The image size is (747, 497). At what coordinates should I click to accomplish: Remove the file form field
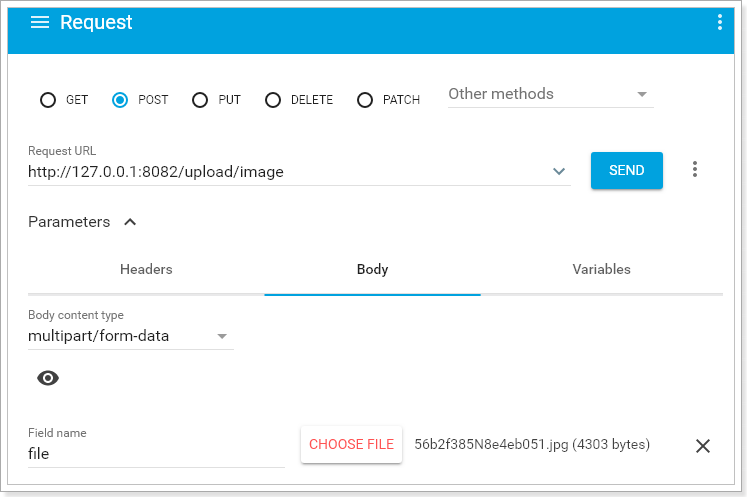[703, 446]
